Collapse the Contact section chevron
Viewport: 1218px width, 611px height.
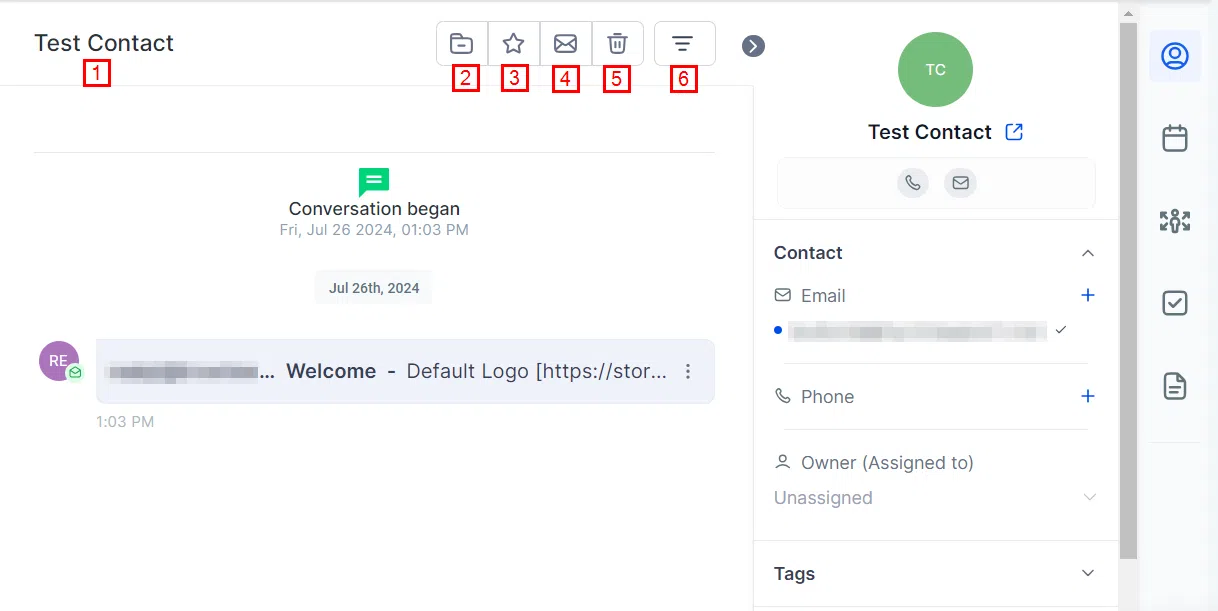(1088, 253)
